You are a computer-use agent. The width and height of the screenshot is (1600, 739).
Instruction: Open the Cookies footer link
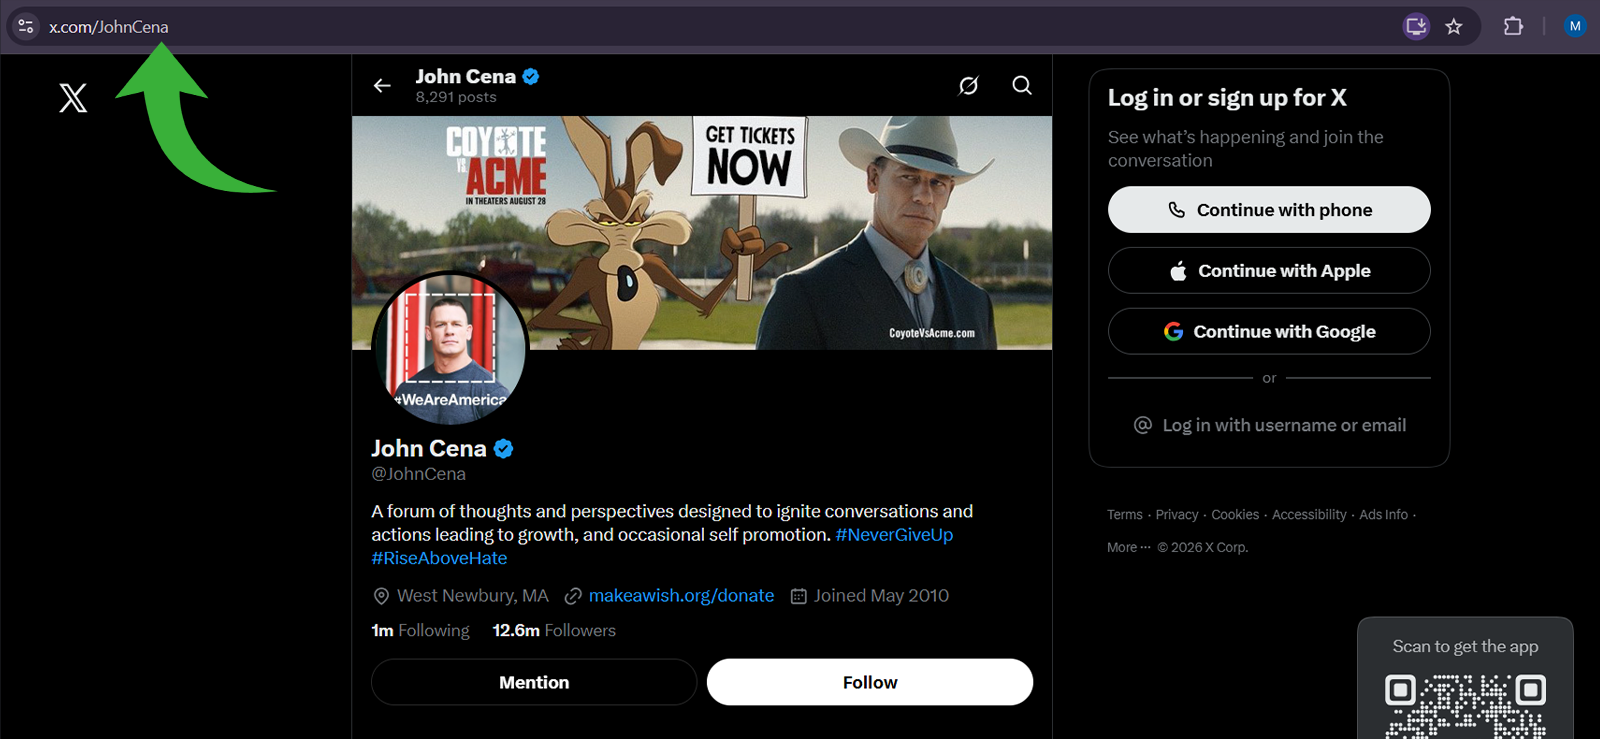(1235, 515)
